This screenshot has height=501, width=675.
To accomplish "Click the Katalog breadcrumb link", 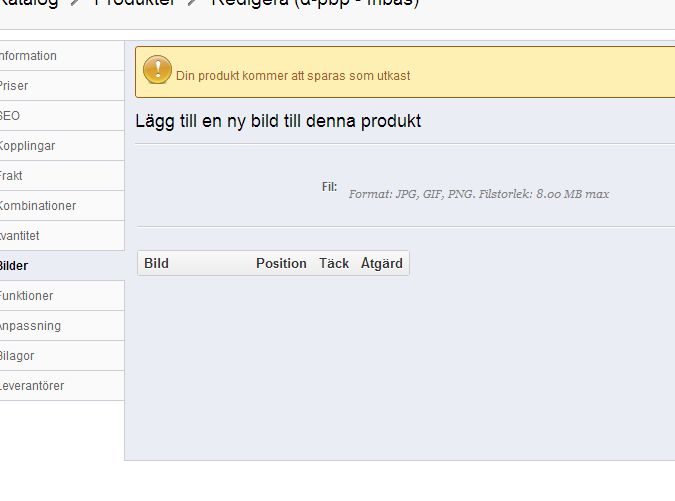I will (x=29, y=3).
